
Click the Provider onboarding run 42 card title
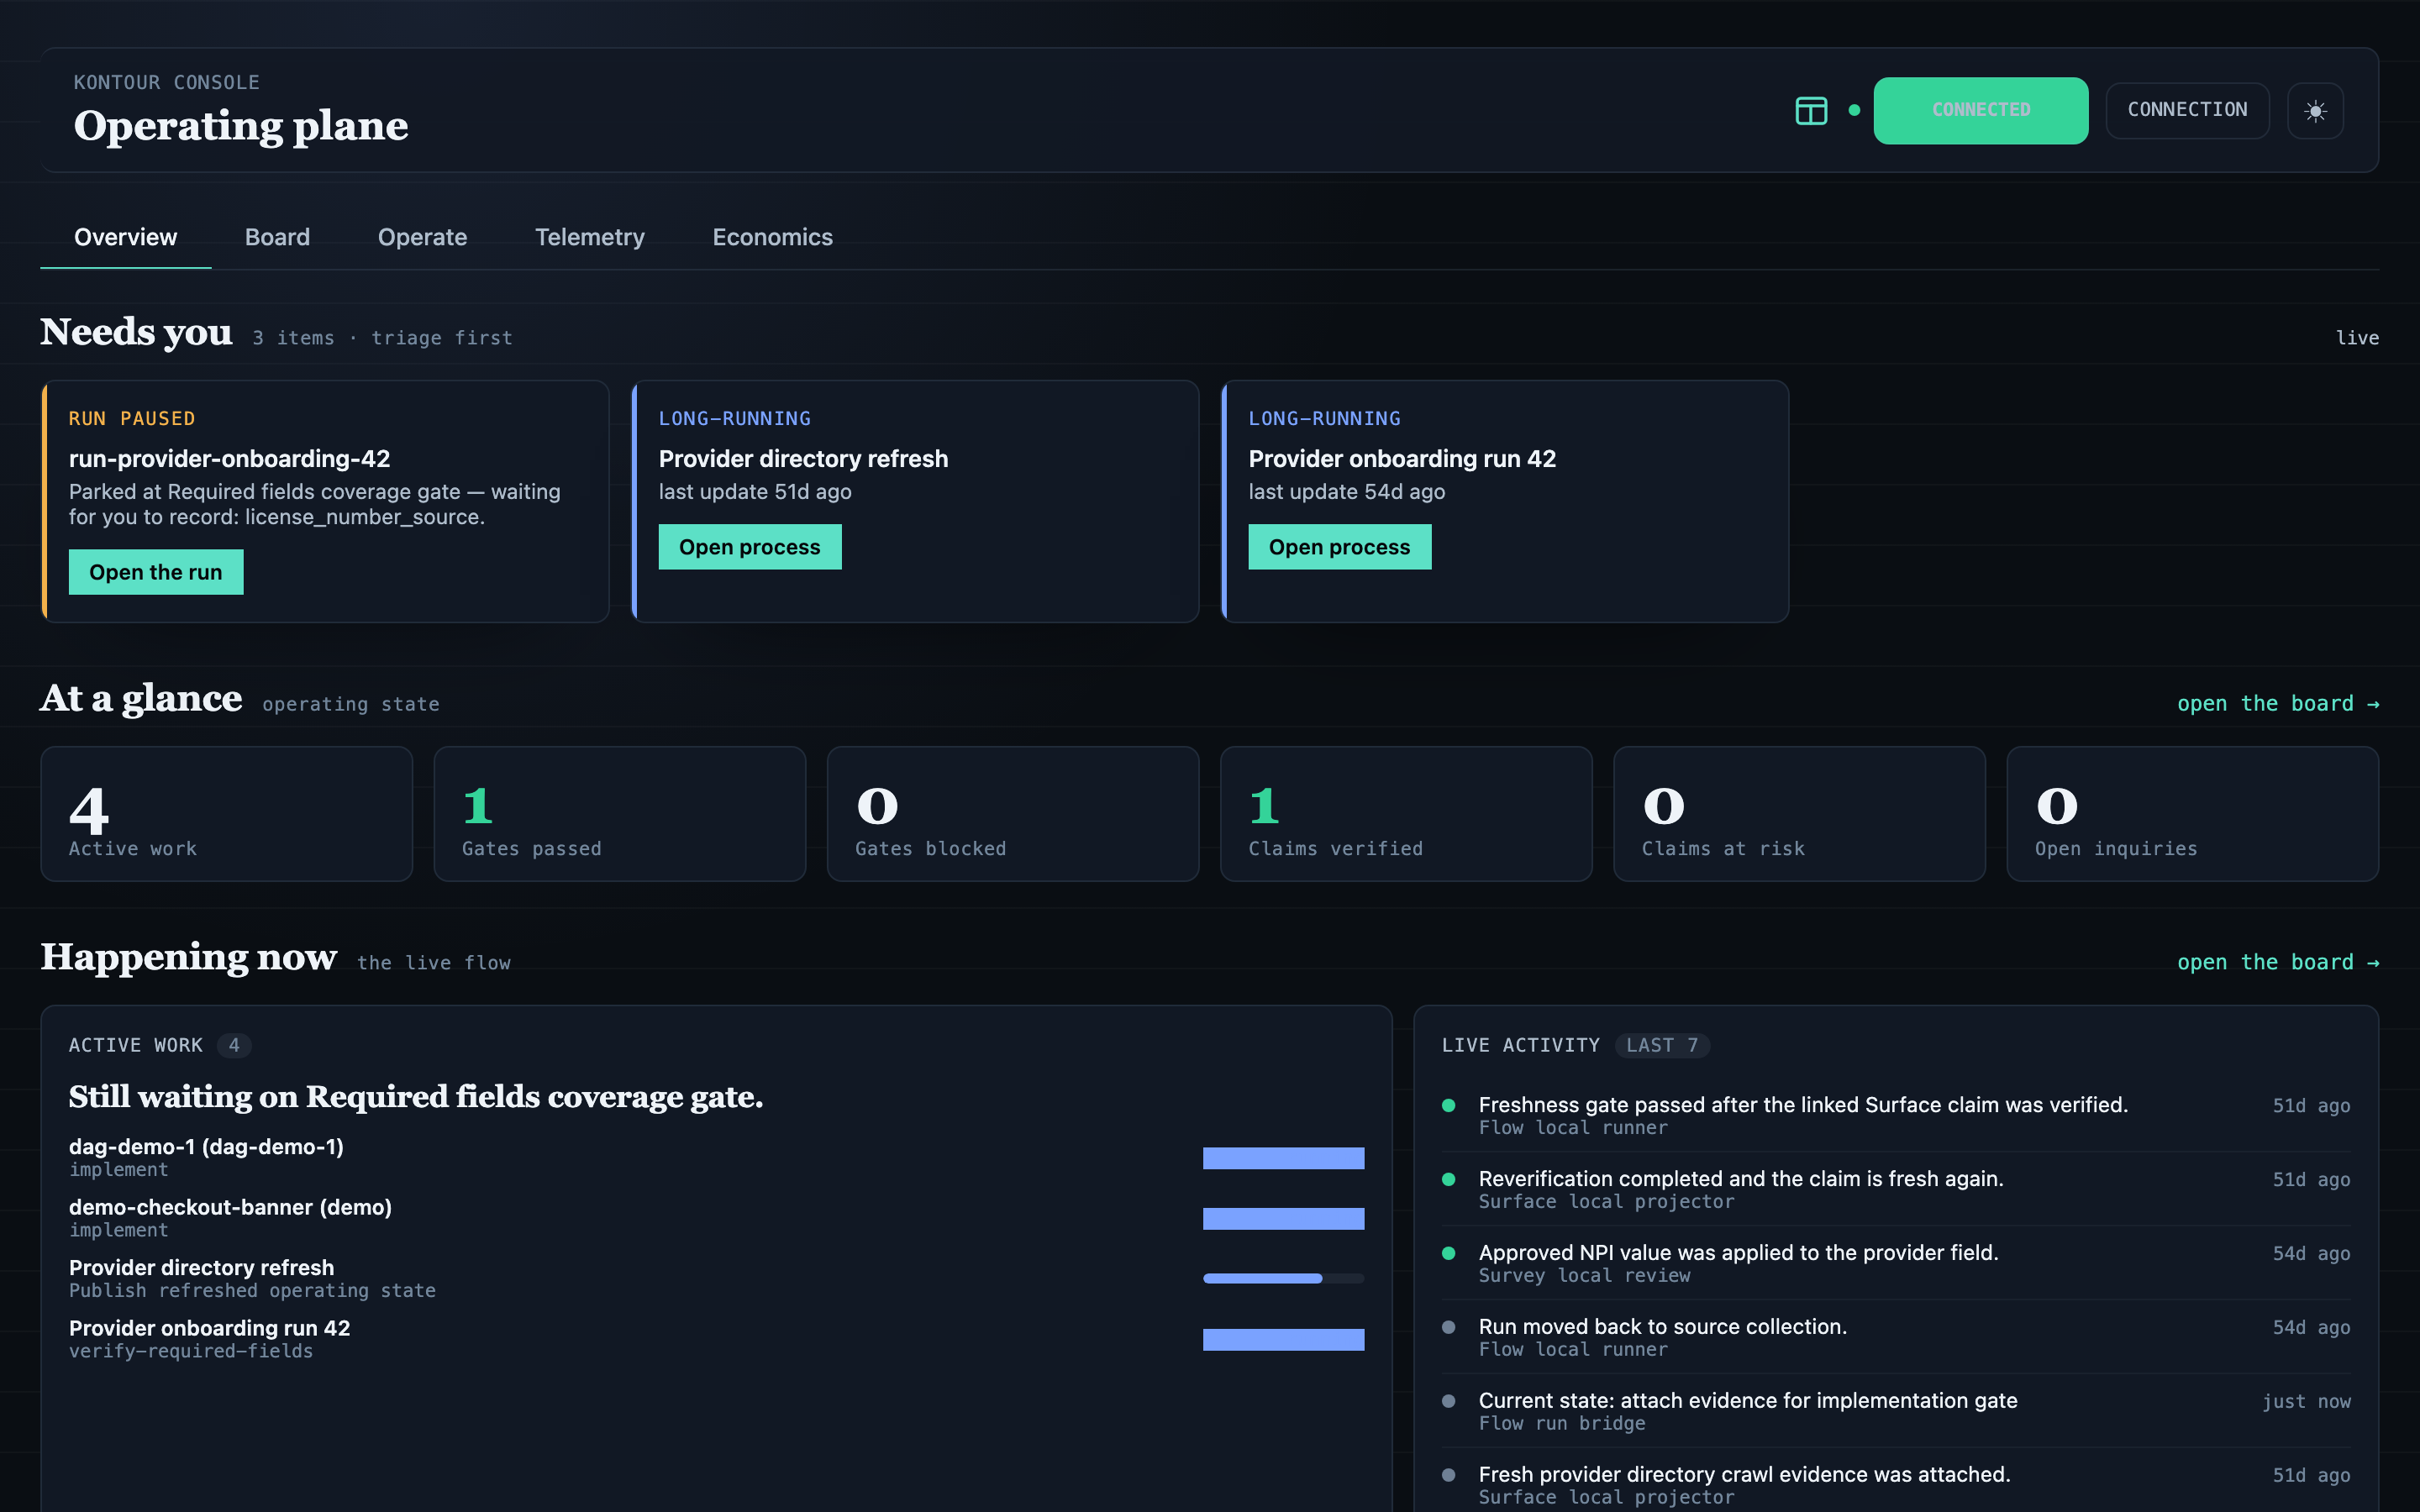1402,459
